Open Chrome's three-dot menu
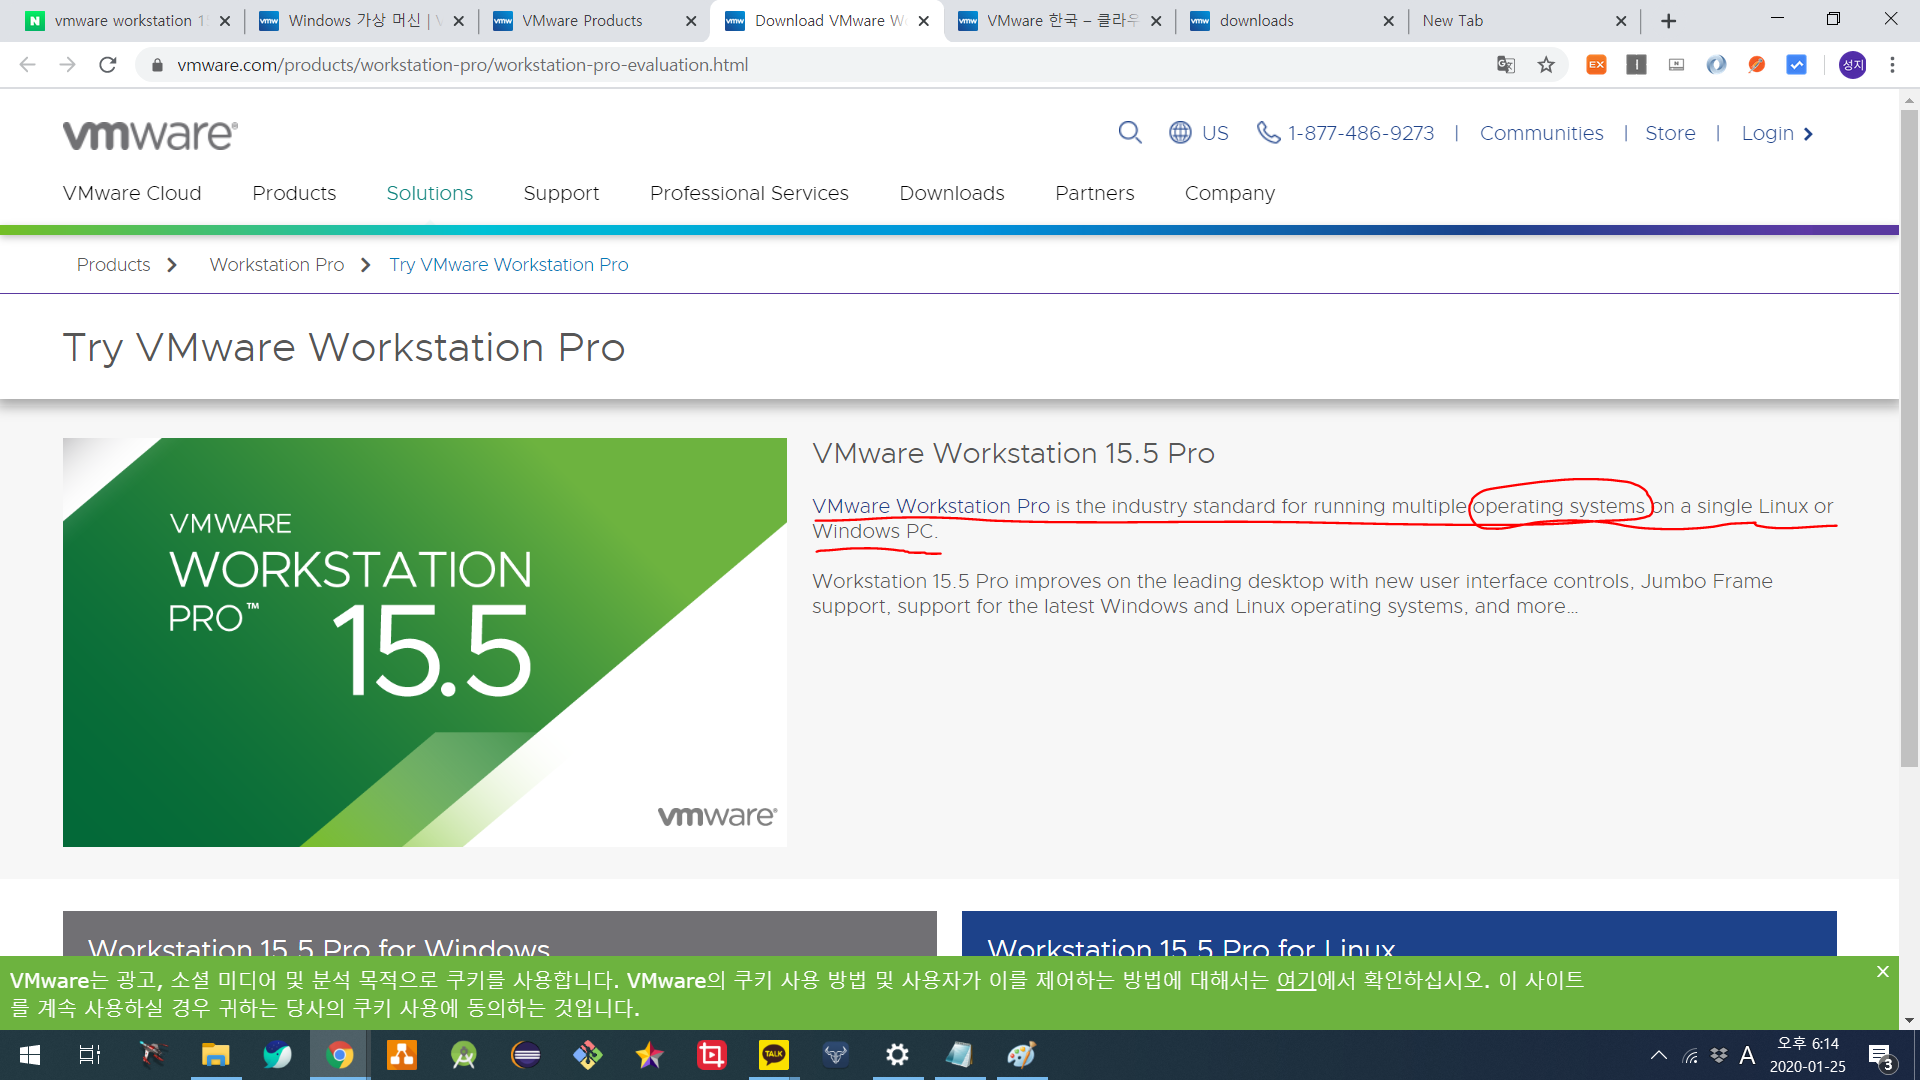Viewport: 1920px width, 1080px height. click(x=1892, y=65)
